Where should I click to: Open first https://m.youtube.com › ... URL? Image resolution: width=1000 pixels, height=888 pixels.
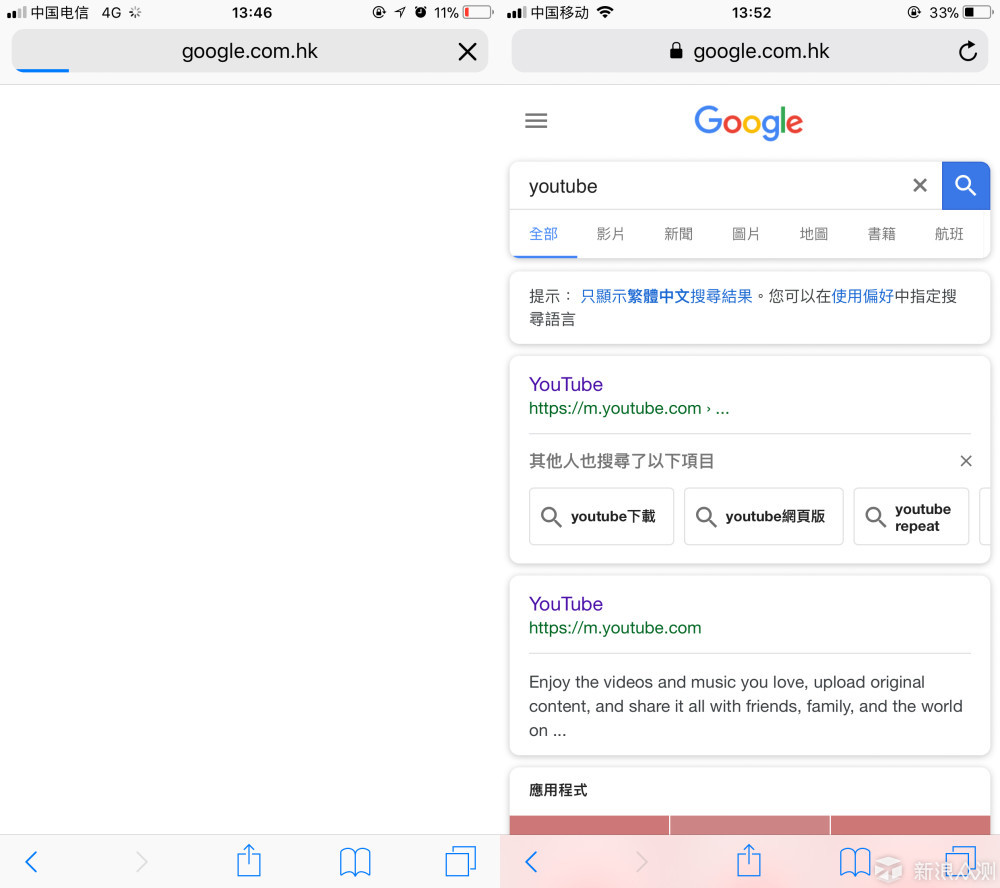tap(629, 408)
